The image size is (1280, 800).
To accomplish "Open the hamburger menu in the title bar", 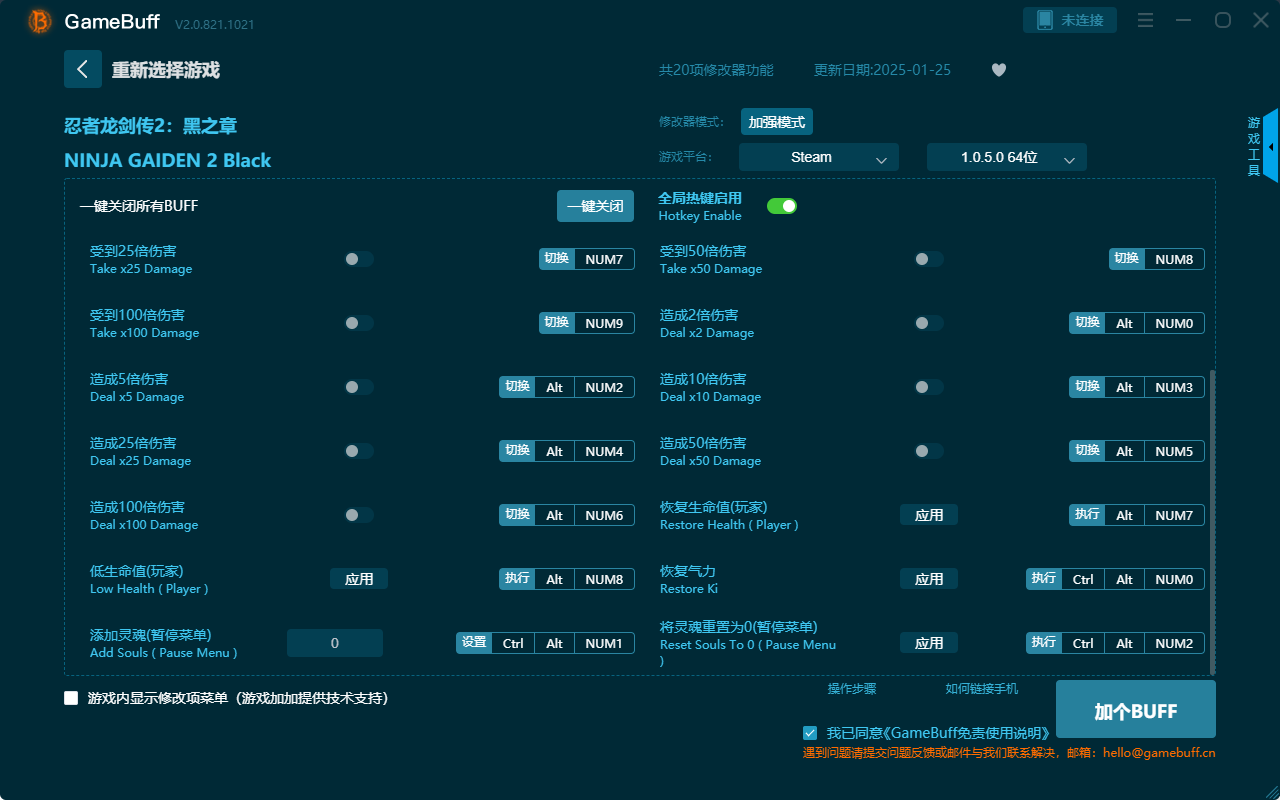I will [1145, 20].
